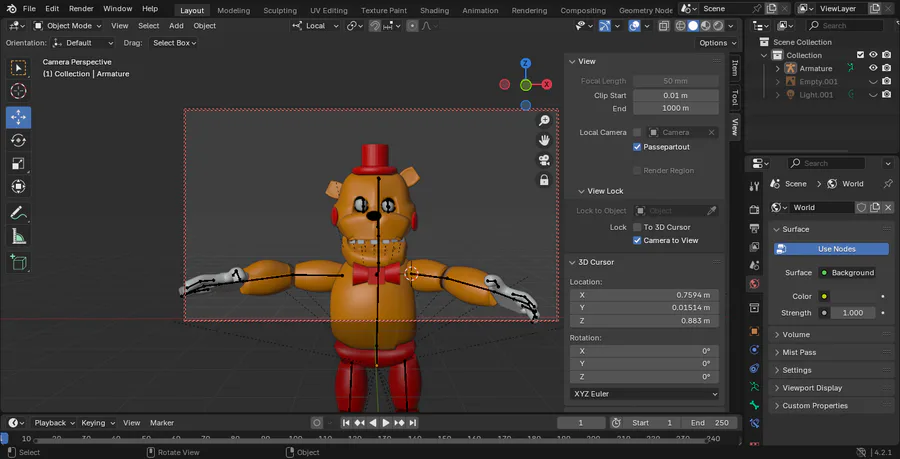Screen dimensions: 900x459
Task: Activate the Cursor tool
Action: click(x=18, y=91)
